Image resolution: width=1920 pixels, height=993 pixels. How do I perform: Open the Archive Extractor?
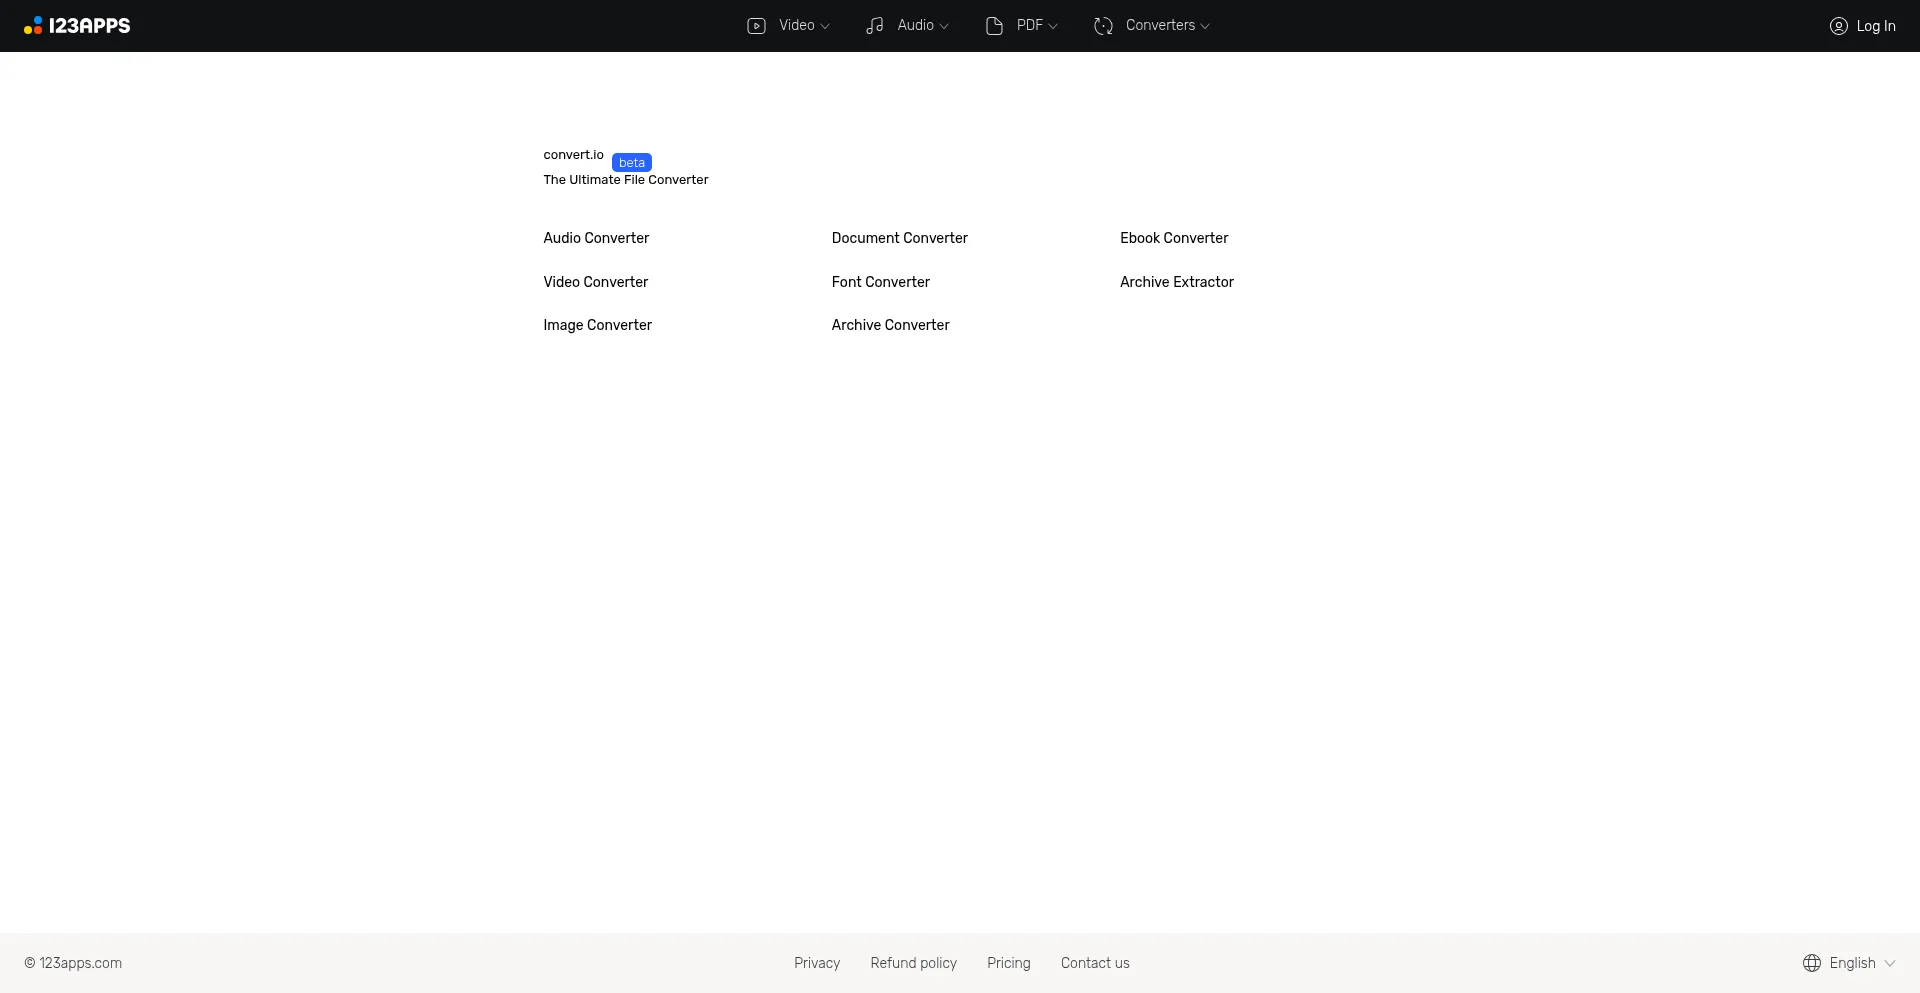click(1176, 282)
